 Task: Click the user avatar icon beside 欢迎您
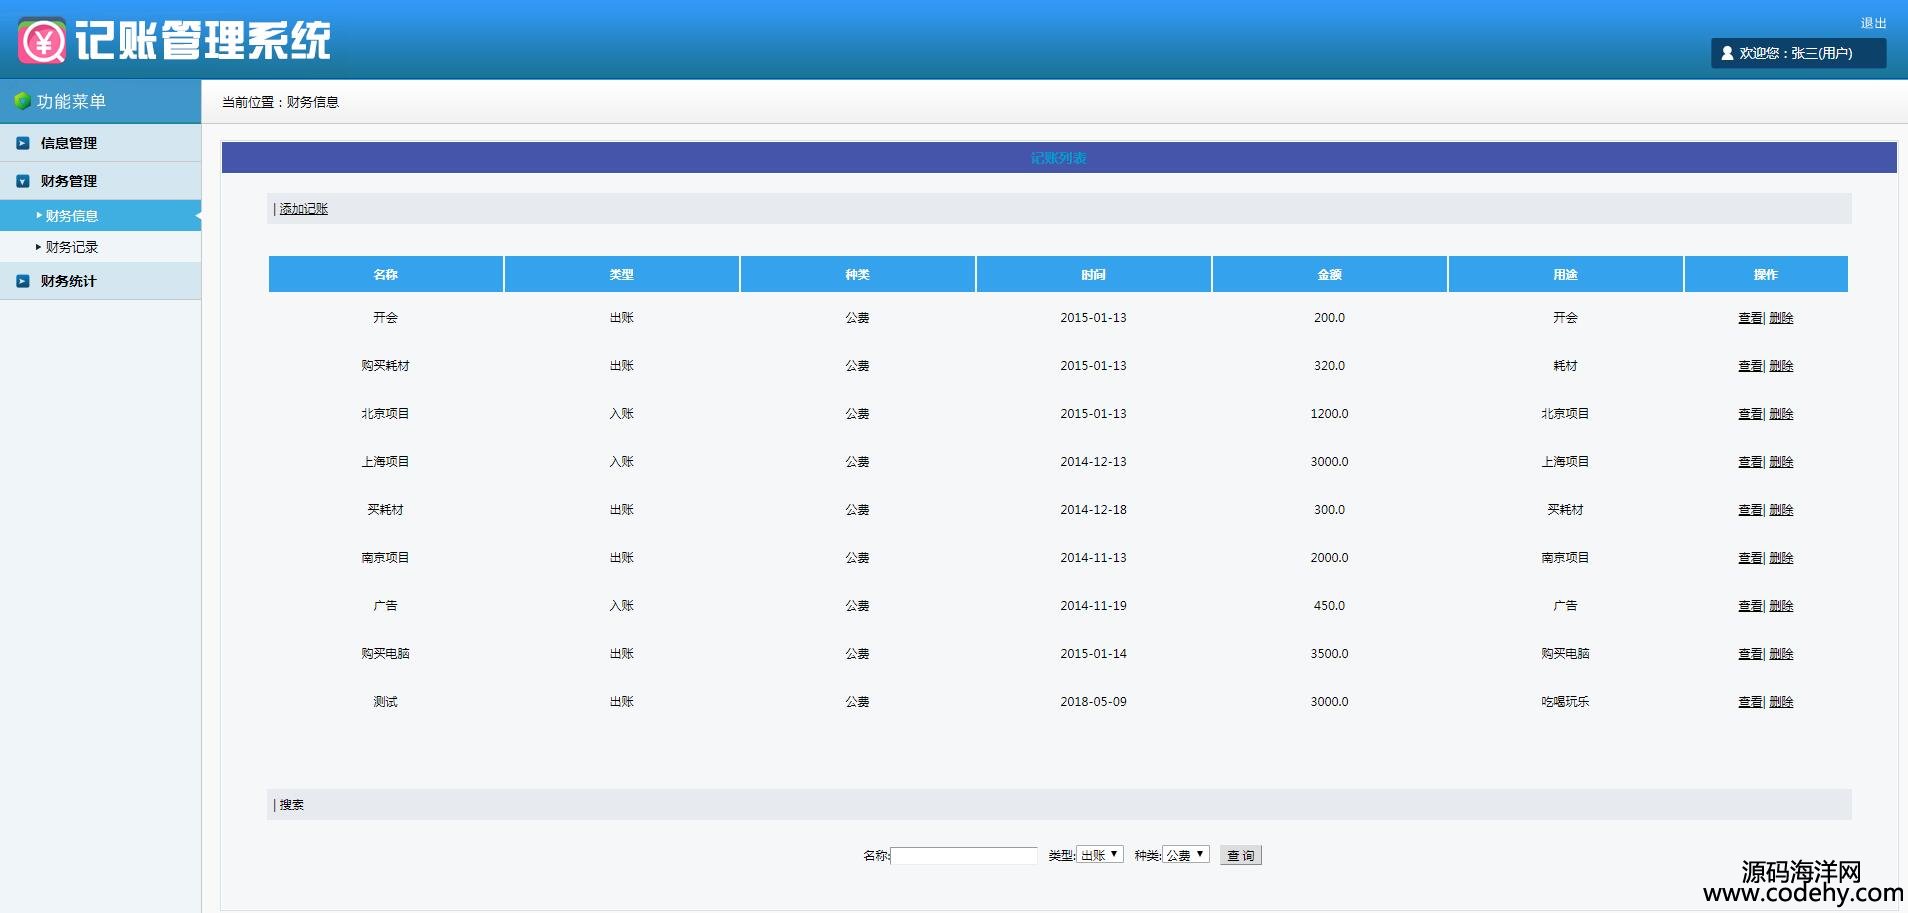pos(1727,53)
